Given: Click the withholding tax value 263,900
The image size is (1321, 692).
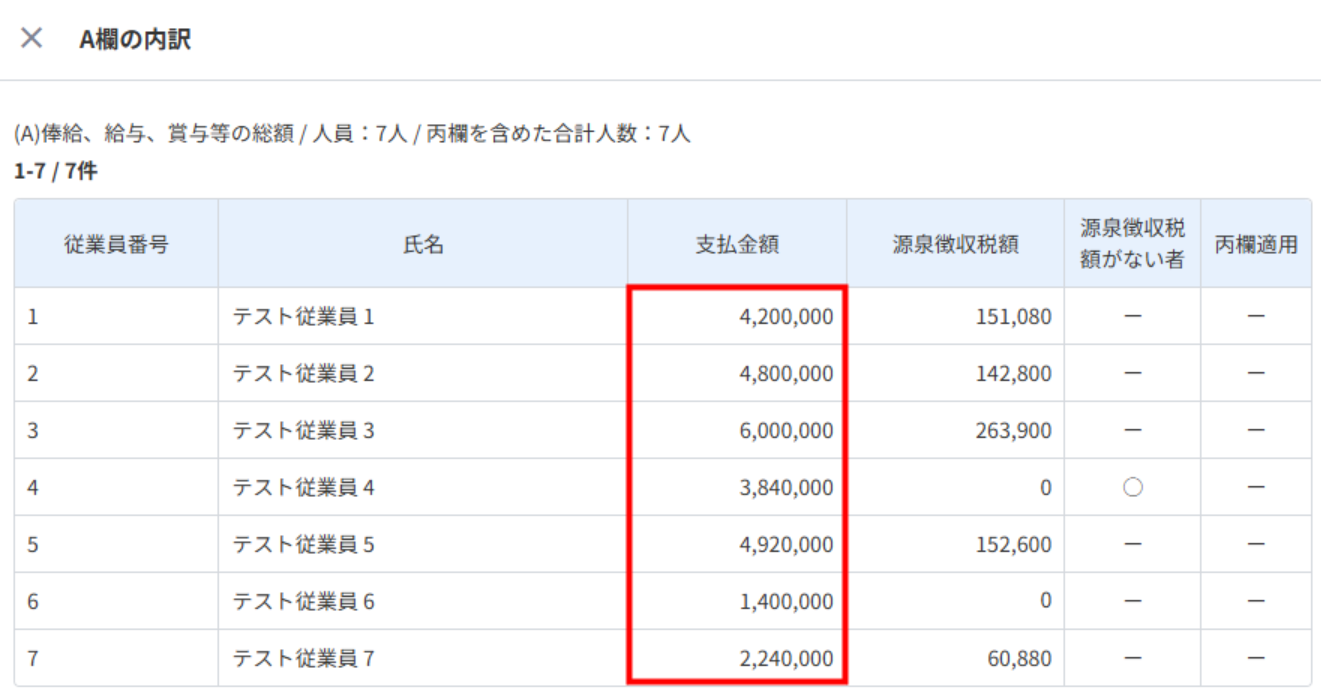Looking at the screenshot, I should pyautogui.click(x=1012, y=431).
